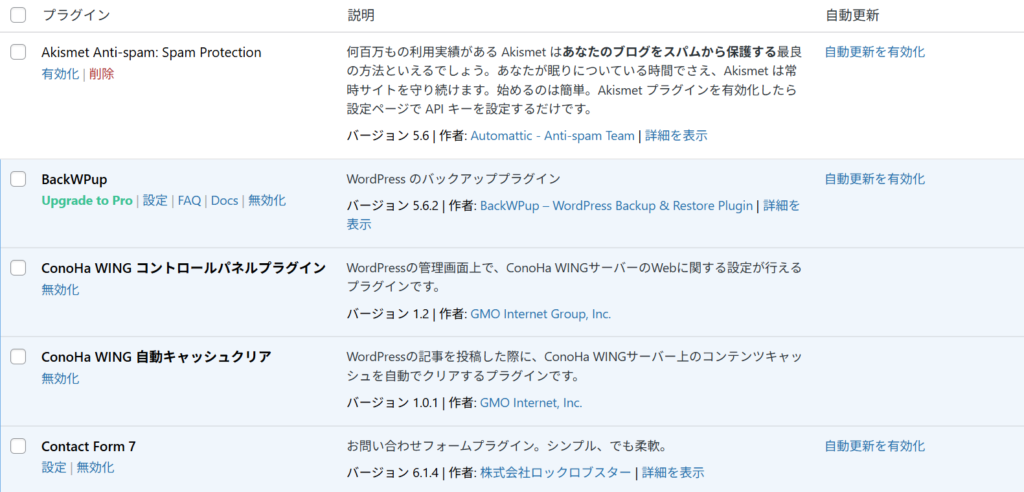The width and height of the screenshot is (1024, 492).
Task: Enable auto-update for BackWPup plugin
Action: coord(874,179)
